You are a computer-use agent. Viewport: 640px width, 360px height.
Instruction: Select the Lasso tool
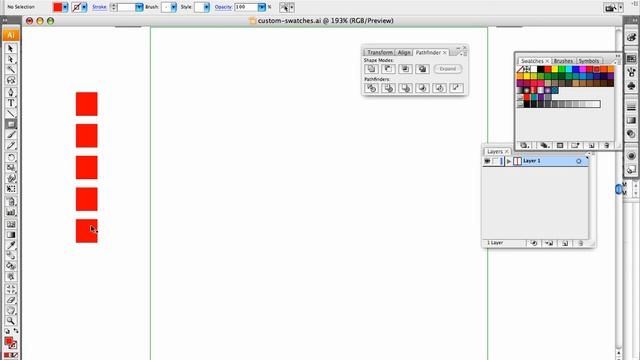click(11, 80)
